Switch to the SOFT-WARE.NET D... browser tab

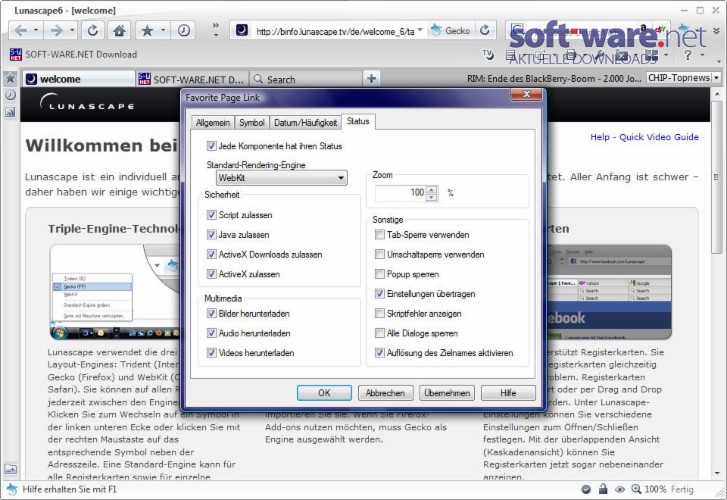click(191, 79)
